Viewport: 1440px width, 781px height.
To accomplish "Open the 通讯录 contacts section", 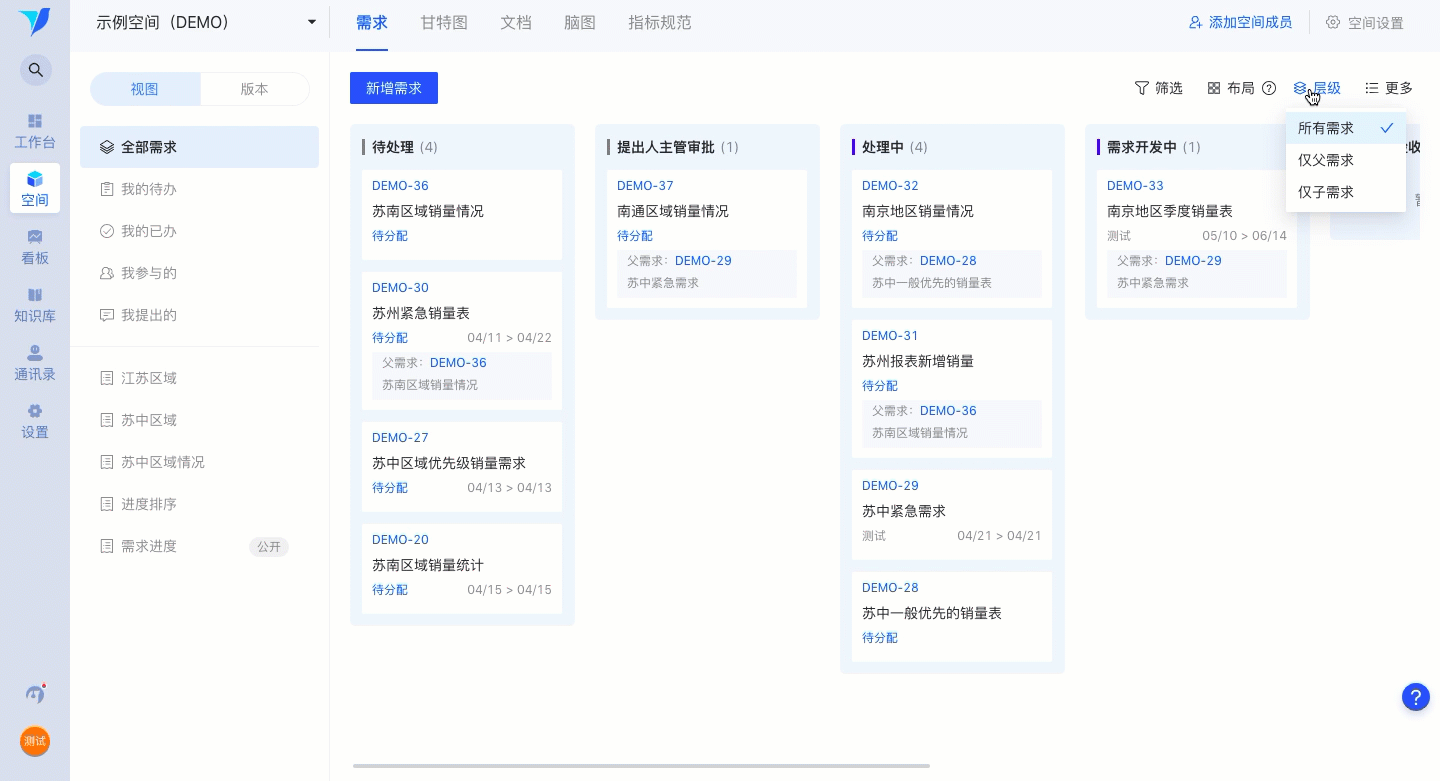I will (35, 362).
